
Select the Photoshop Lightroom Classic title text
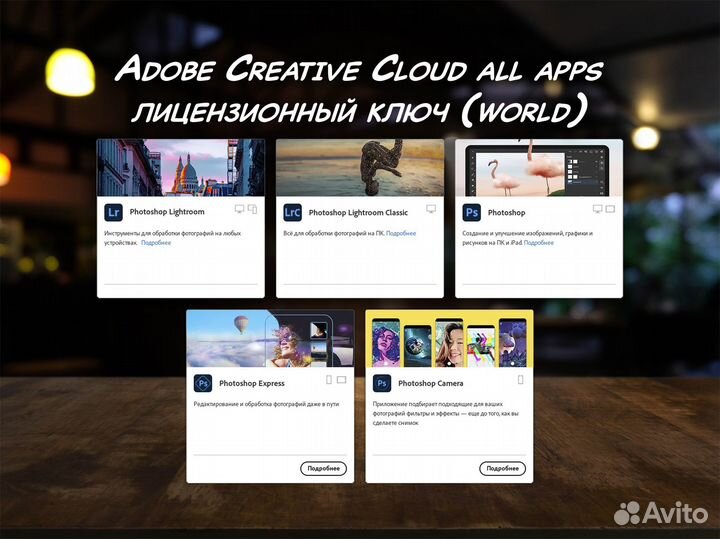(358, 213)
